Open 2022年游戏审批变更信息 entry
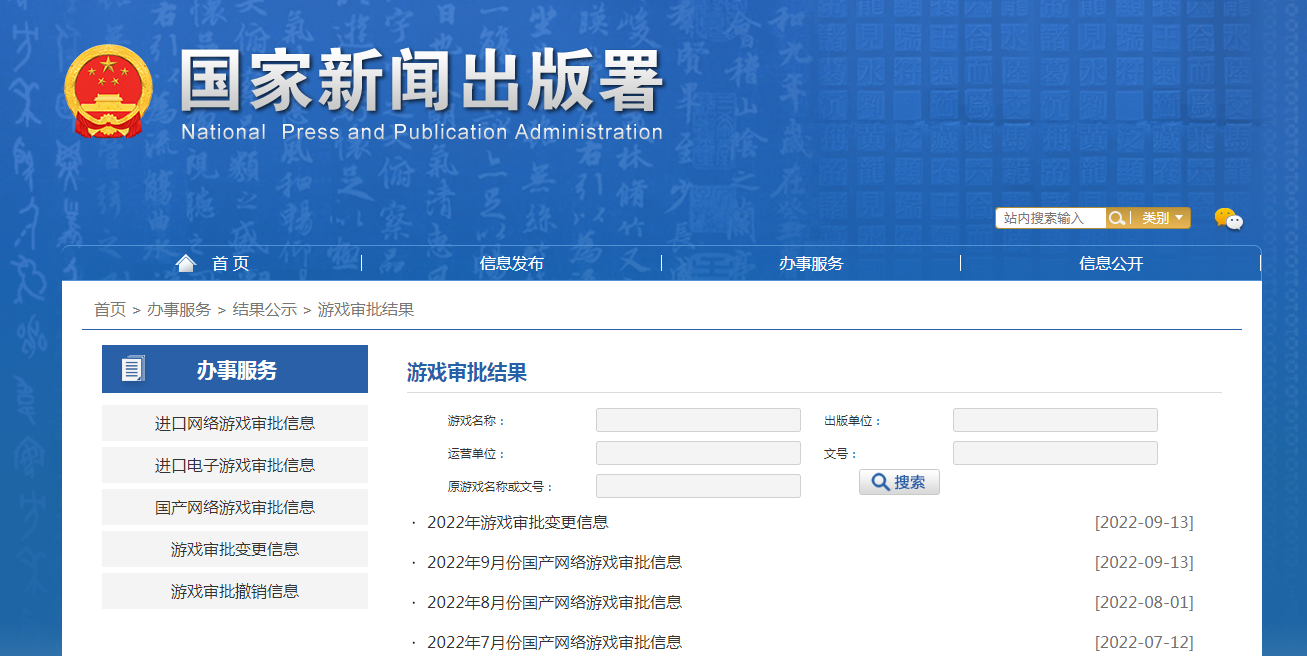Viewport: 1307px width, 656px height. [517, 522]
